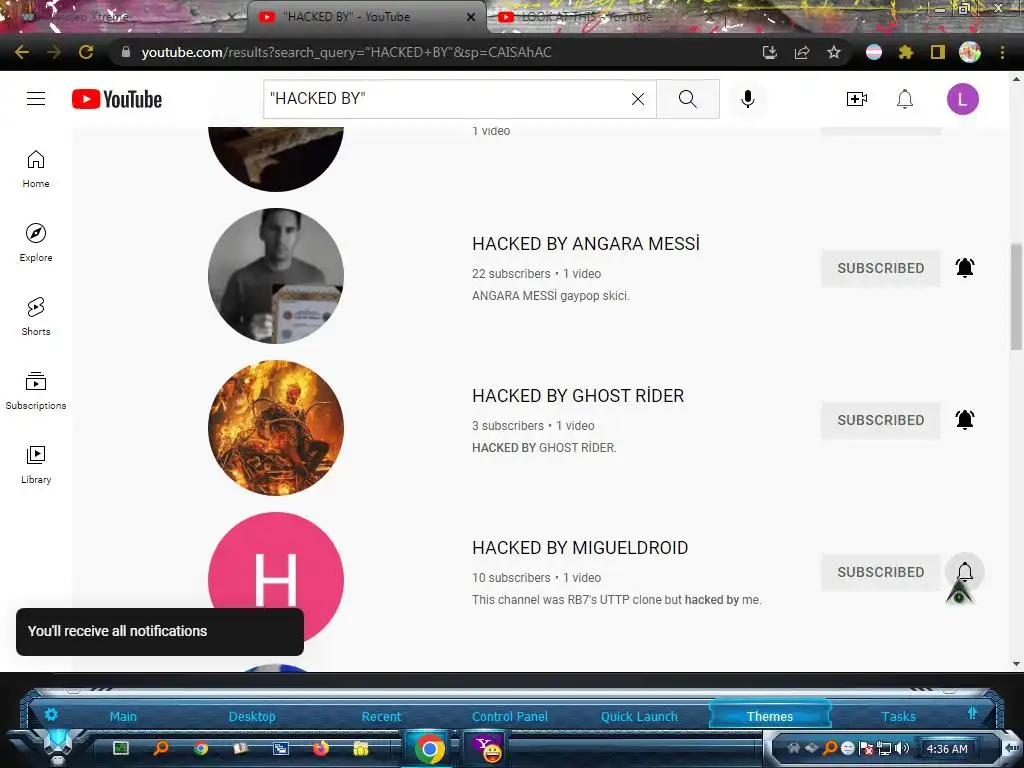Click the browser address bar URL

tap(346, 52)
